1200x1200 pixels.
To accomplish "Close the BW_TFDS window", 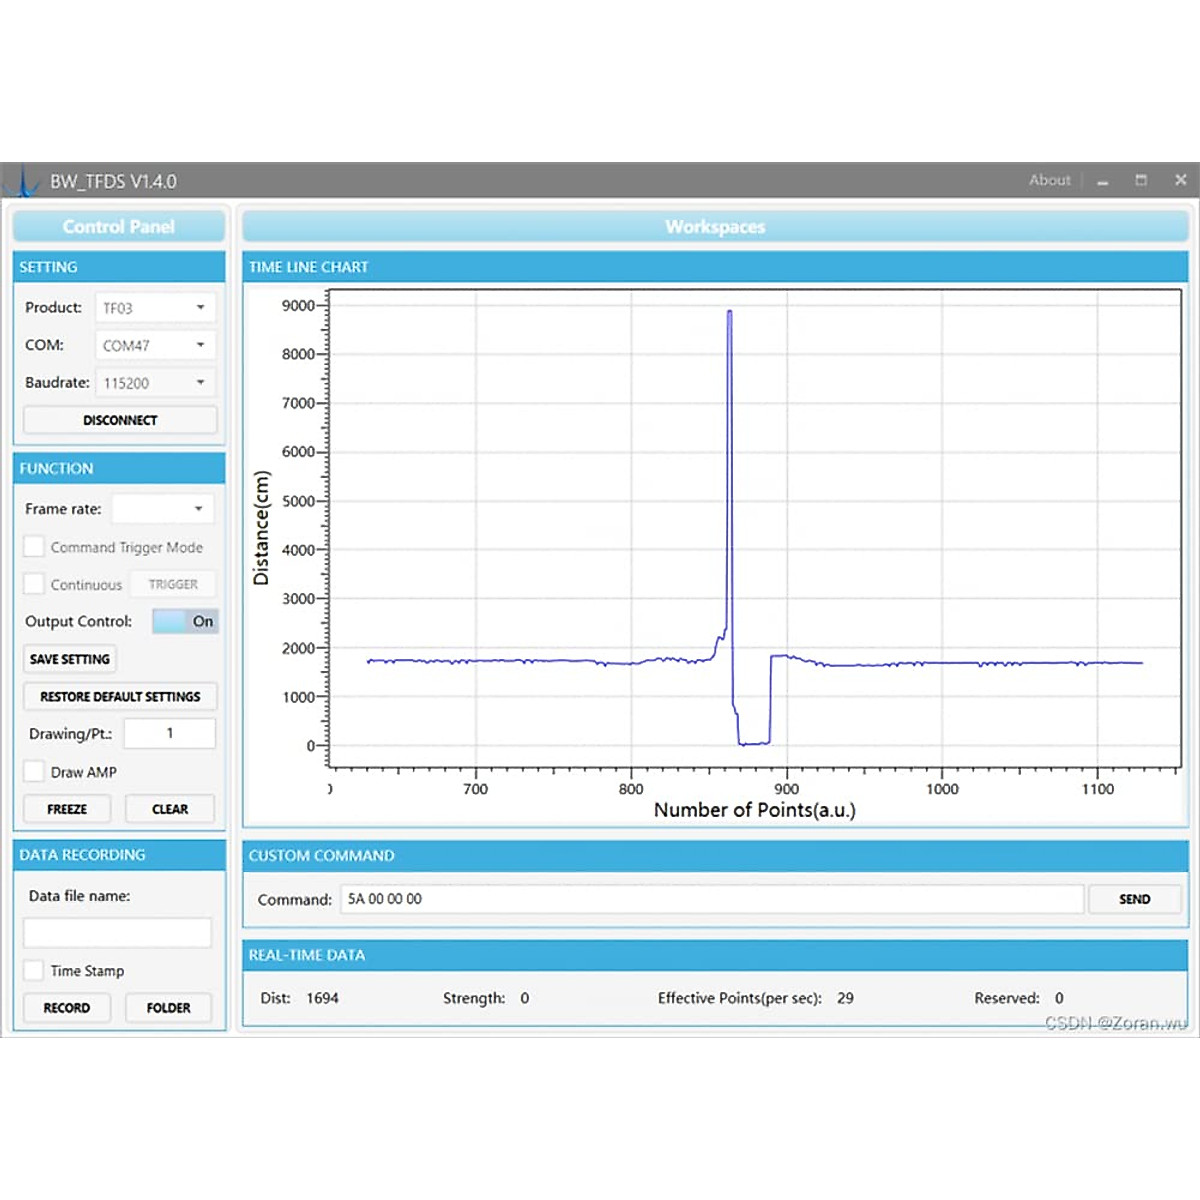I will point(1180,180).
